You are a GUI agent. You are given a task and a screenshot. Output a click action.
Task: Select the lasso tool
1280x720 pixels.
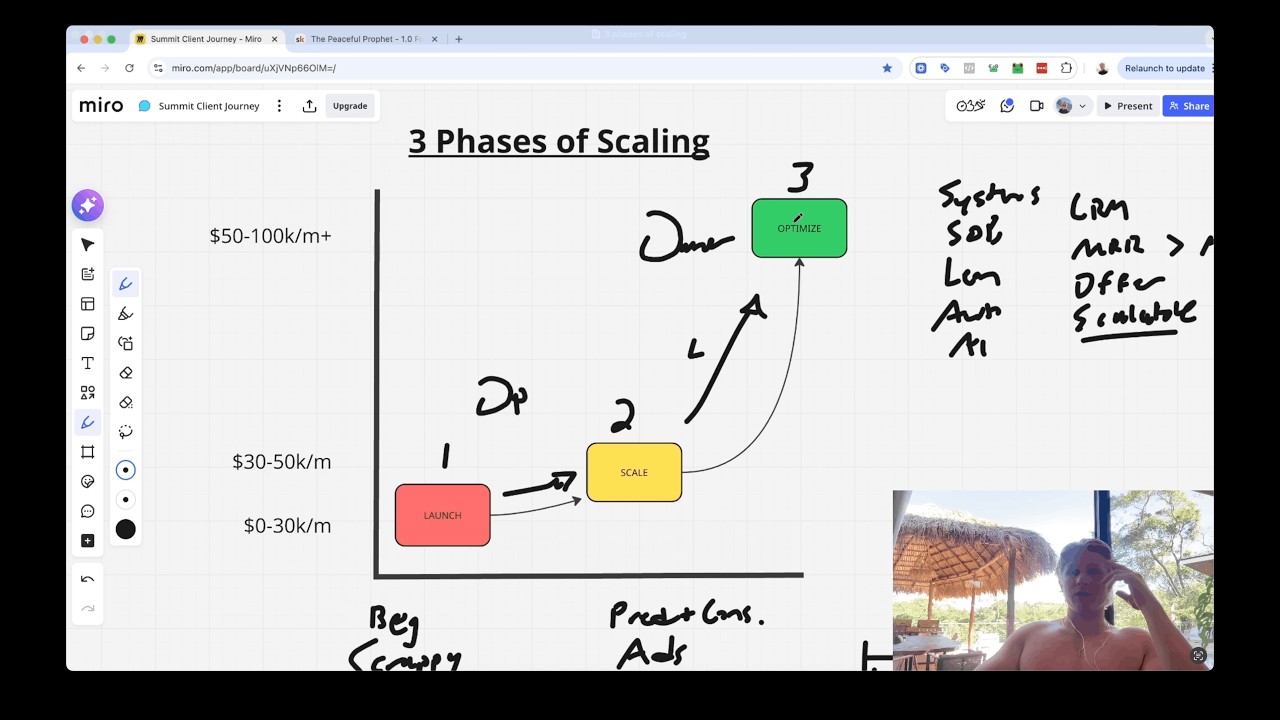click(x=126, y=432)
